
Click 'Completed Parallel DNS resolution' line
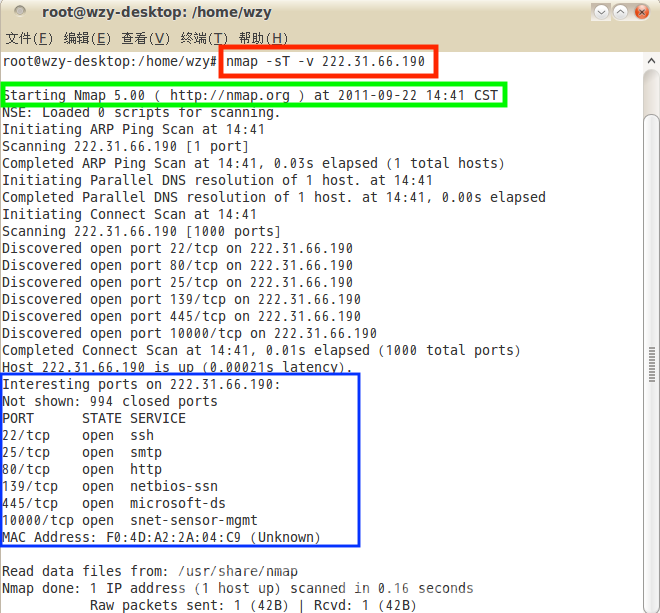pos(274,197)
